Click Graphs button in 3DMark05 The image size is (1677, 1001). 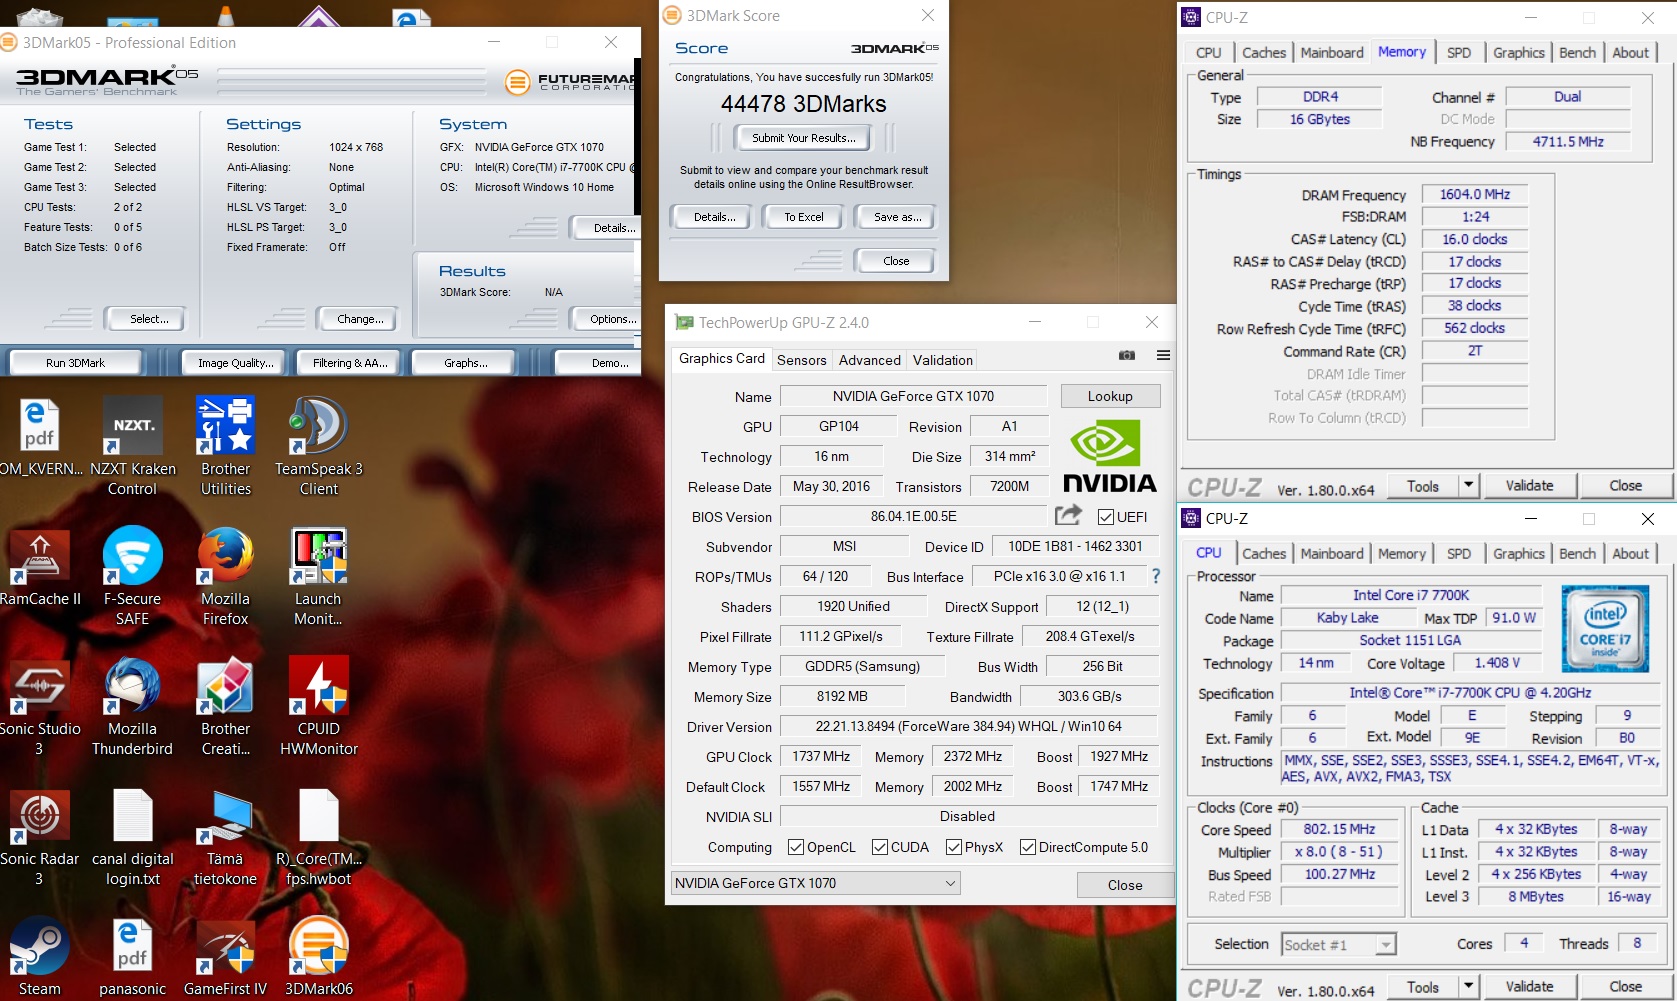(466, 363)
